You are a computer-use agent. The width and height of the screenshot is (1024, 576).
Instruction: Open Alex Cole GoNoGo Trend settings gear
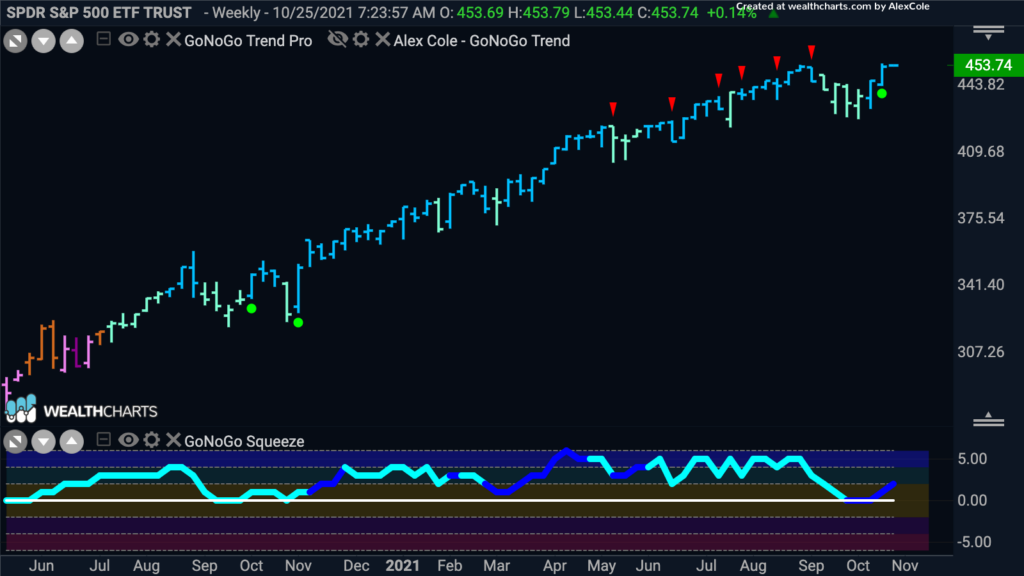click(361, 39)
